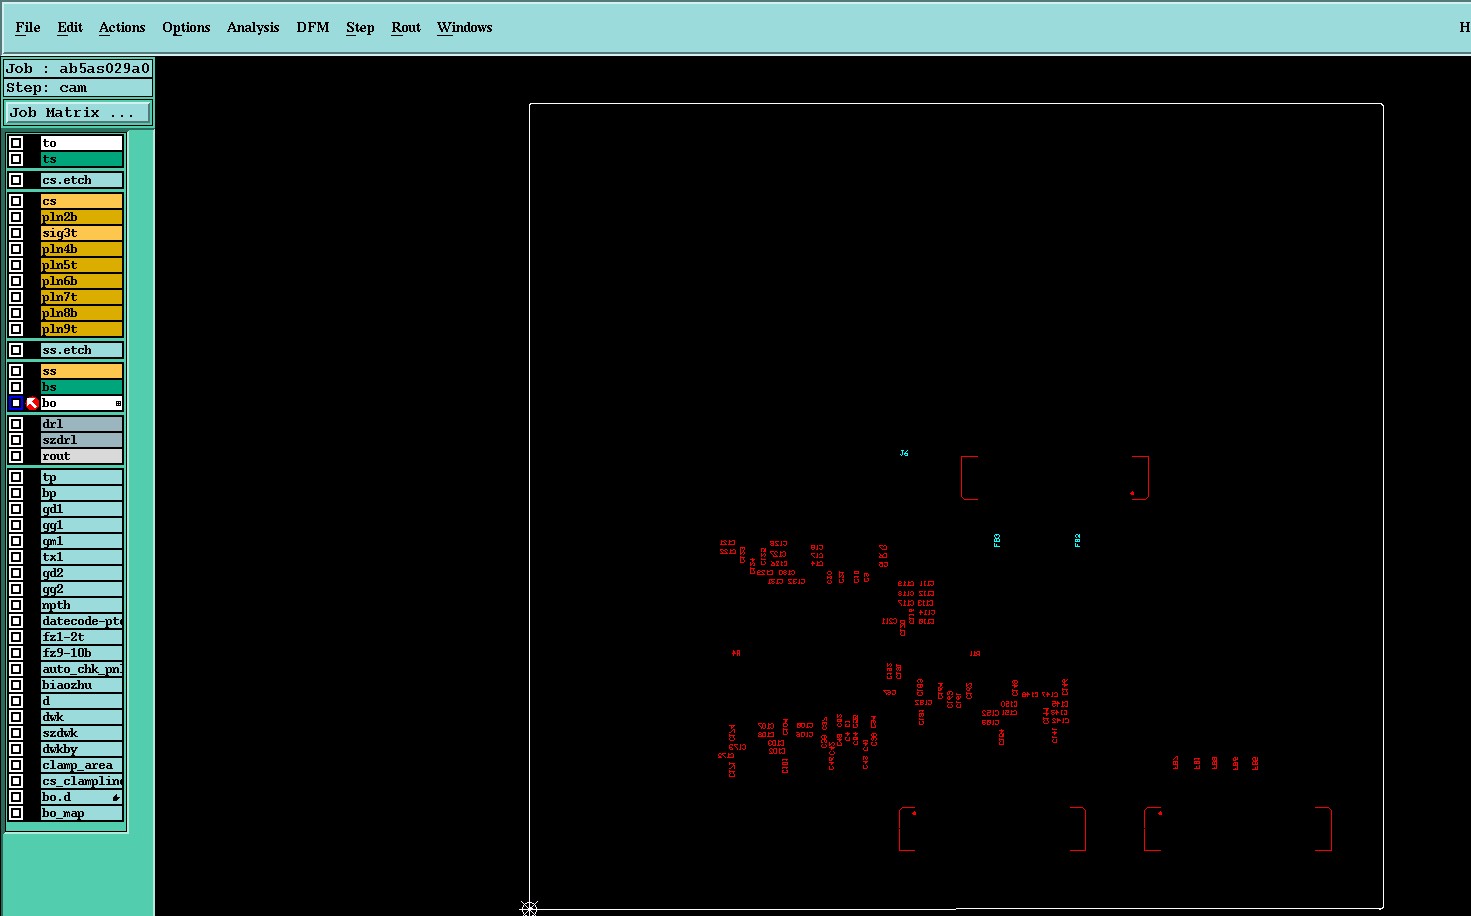
Task: Click the cyan FB2 label on canvas
Action: click(x=1078, y=540)
